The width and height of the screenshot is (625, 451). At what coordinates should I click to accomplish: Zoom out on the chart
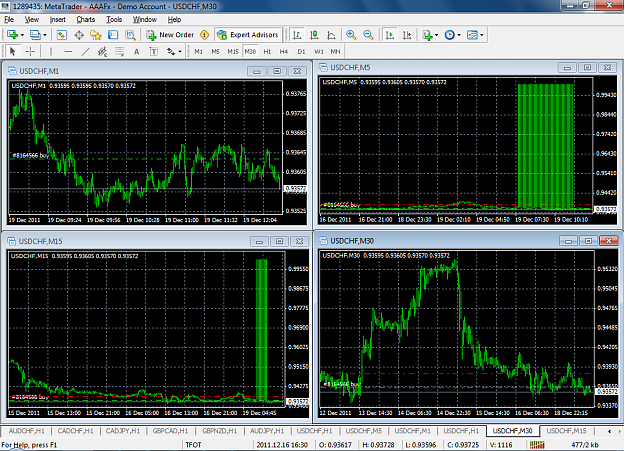click(368, 35)
